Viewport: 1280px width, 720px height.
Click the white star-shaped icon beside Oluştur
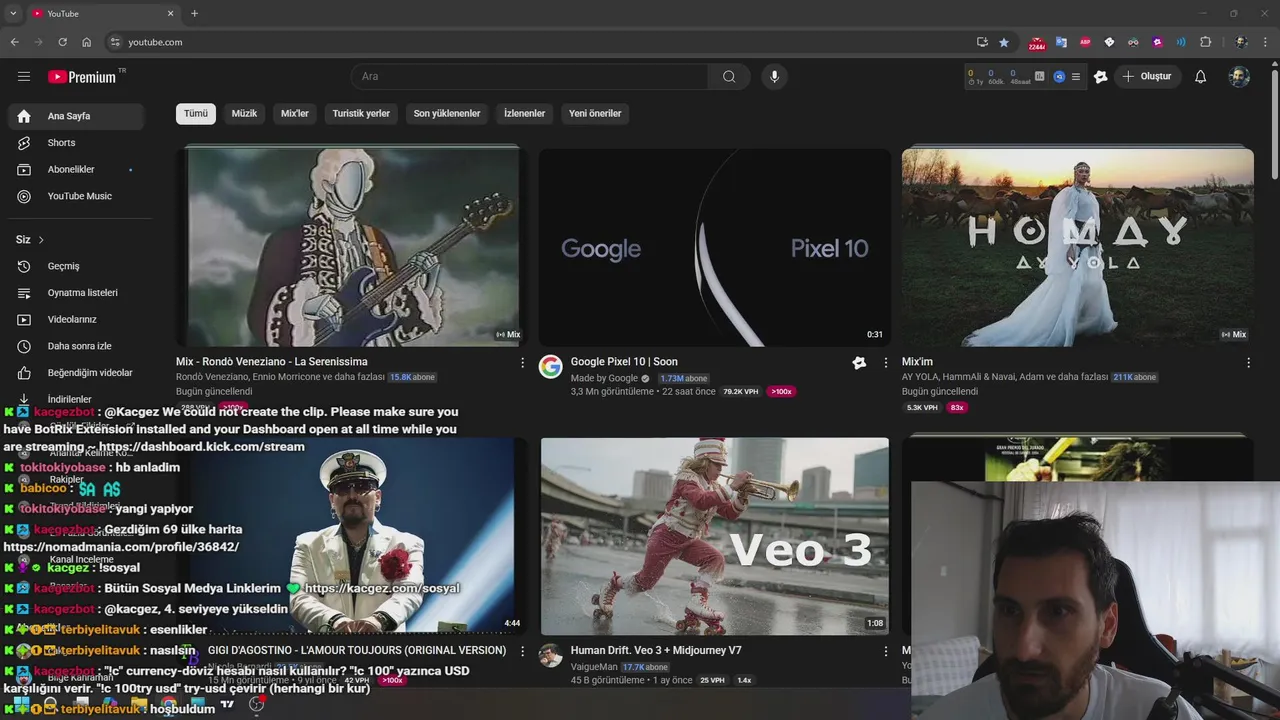tap(1101, 76)
